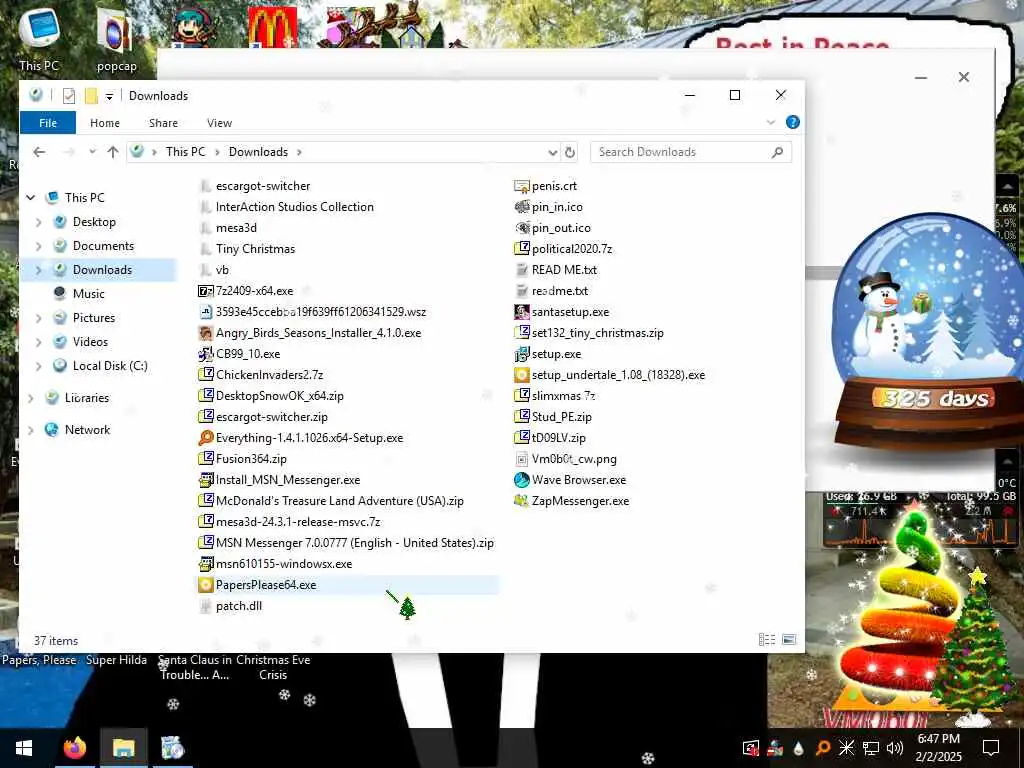This screenshot has width=1024, height=768.
Task: Expand the Desktop tree node
Action: click(x=39, y=222)
